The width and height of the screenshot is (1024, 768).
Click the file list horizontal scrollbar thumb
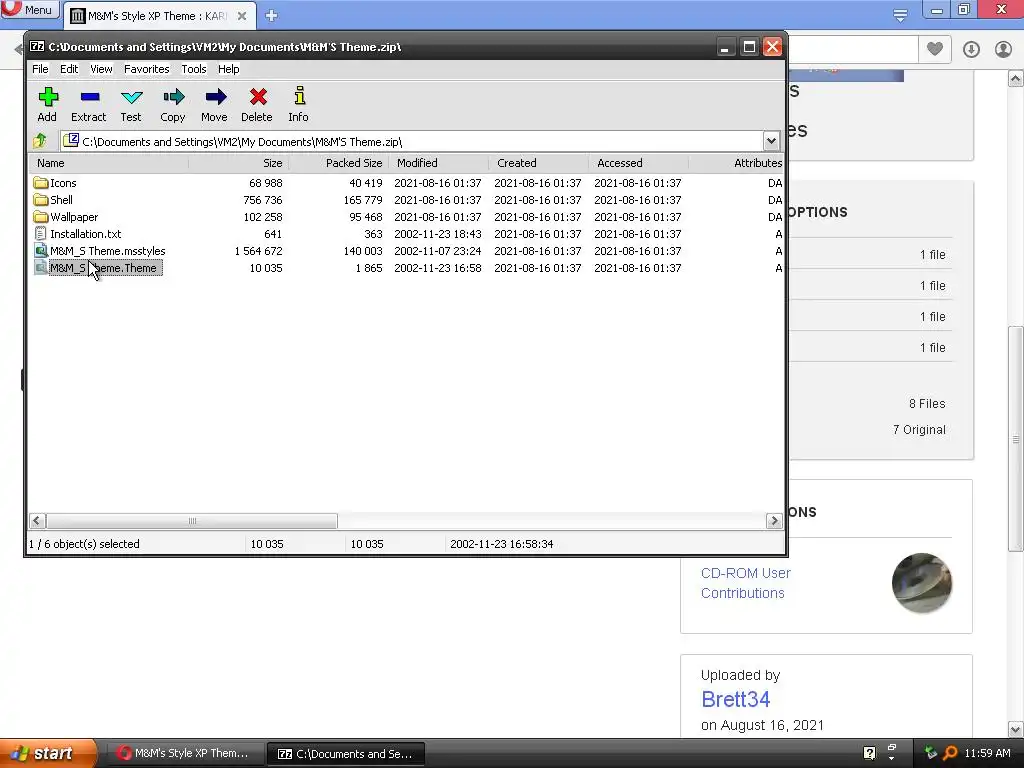click(x=192, y=520)
